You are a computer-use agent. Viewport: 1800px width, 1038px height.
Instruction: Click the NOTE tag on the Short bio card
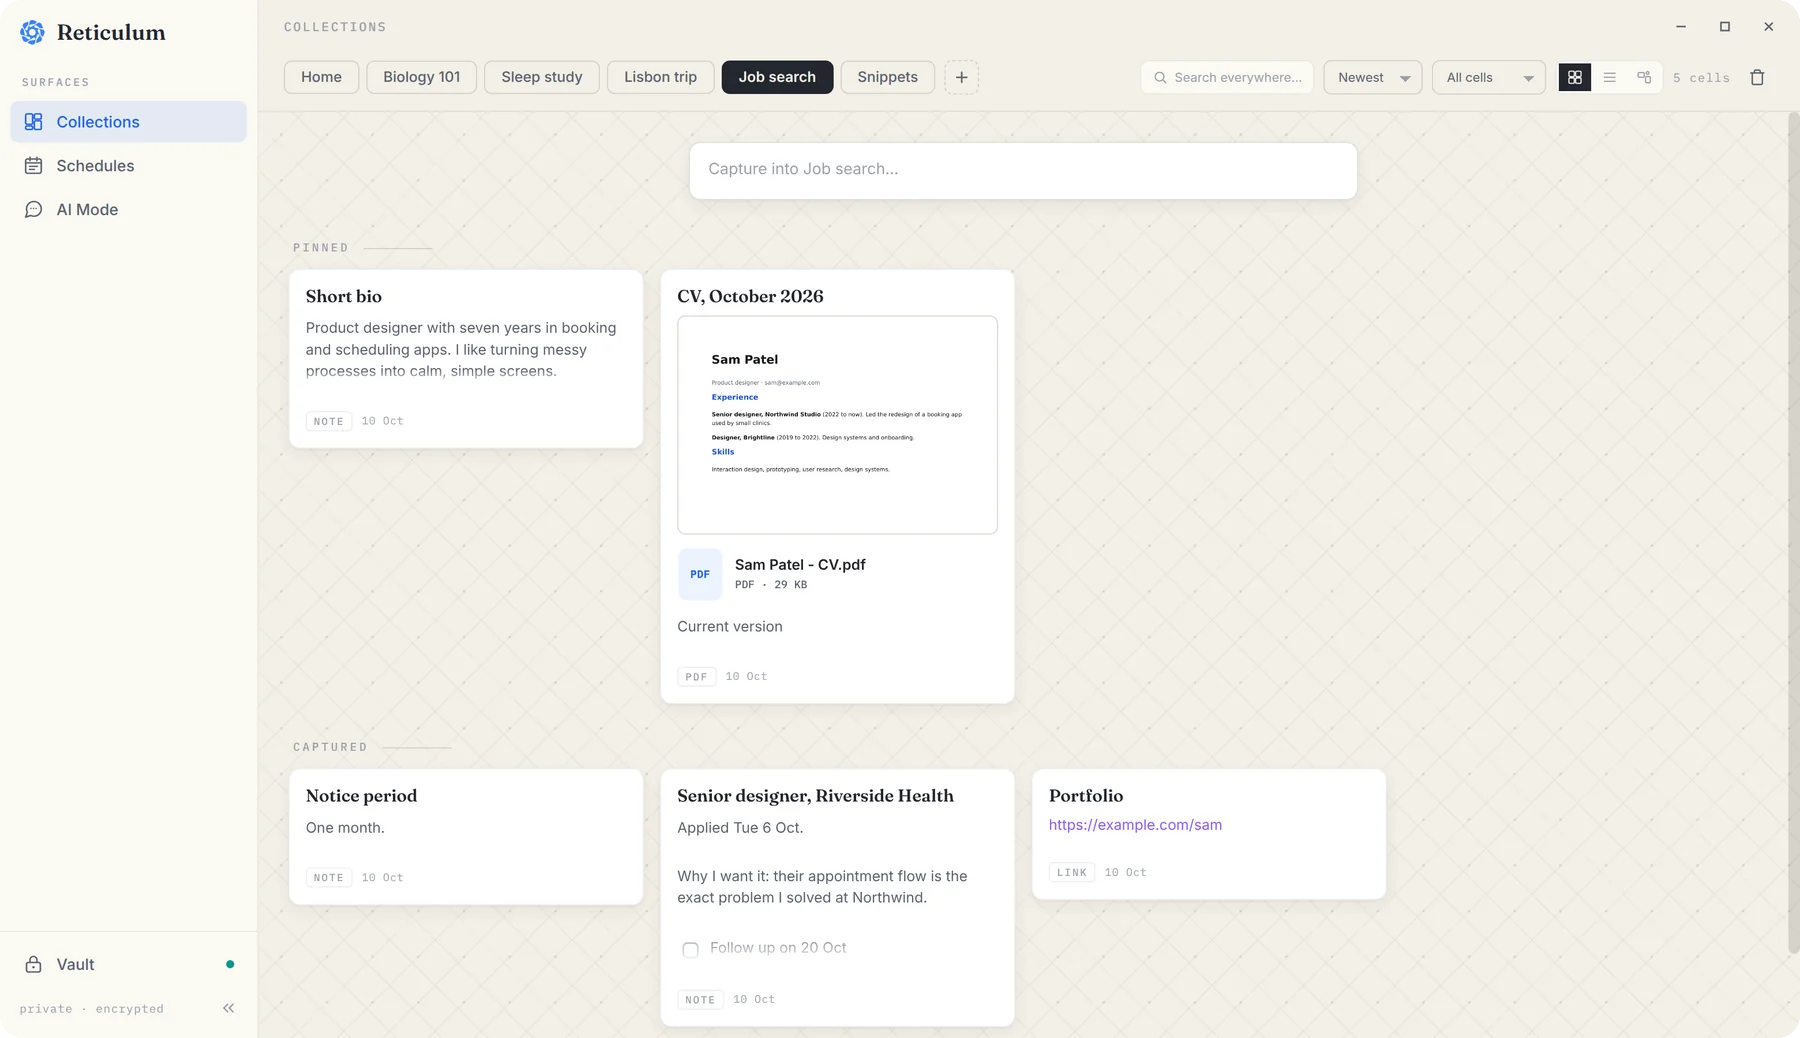[x=328, y=421]
